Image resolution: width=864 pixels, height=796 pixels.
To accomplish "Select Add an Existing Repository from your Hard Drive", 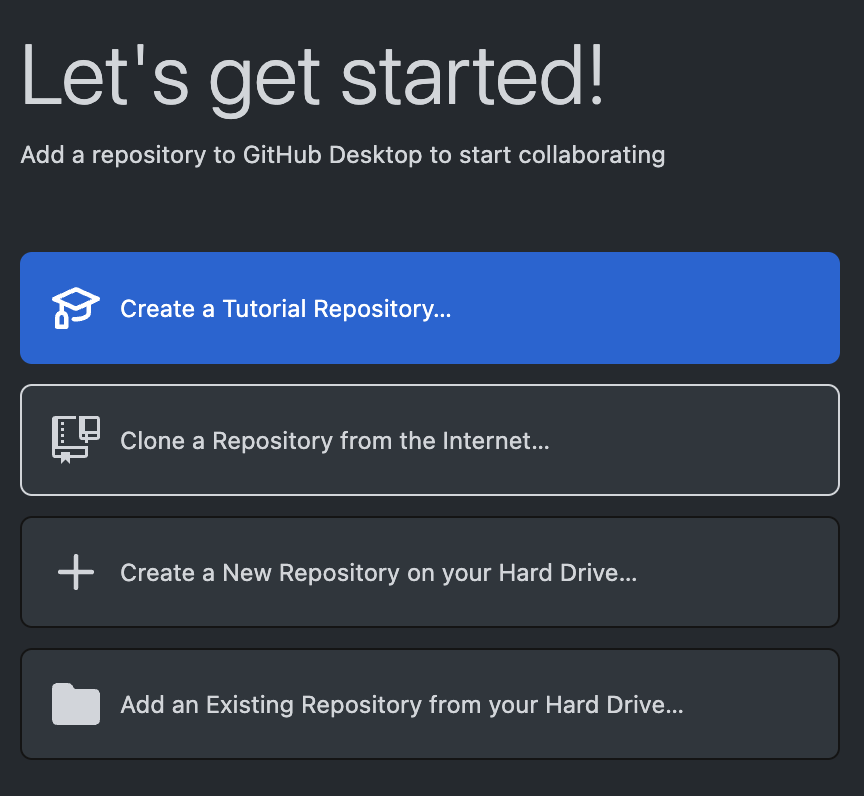I will tap(430, 704).
